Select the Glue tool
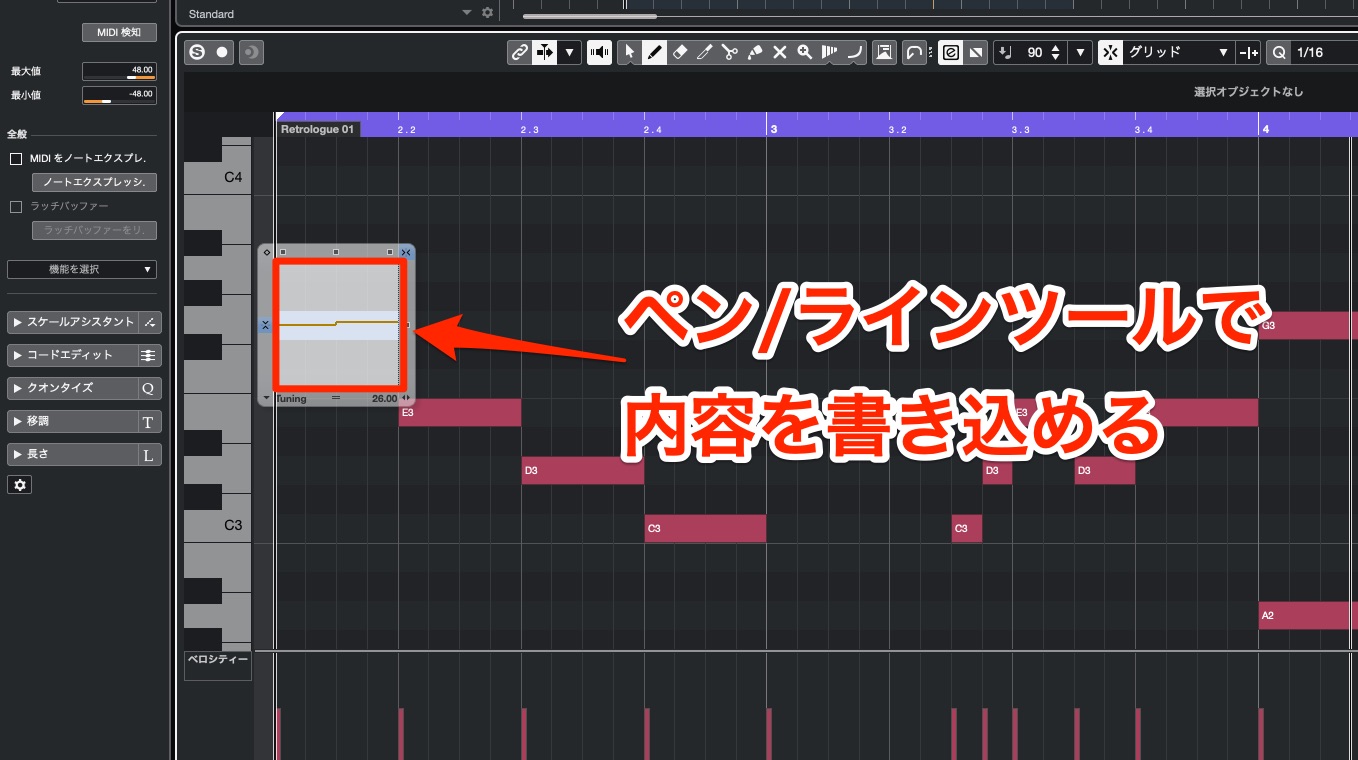 coord(755,52)
